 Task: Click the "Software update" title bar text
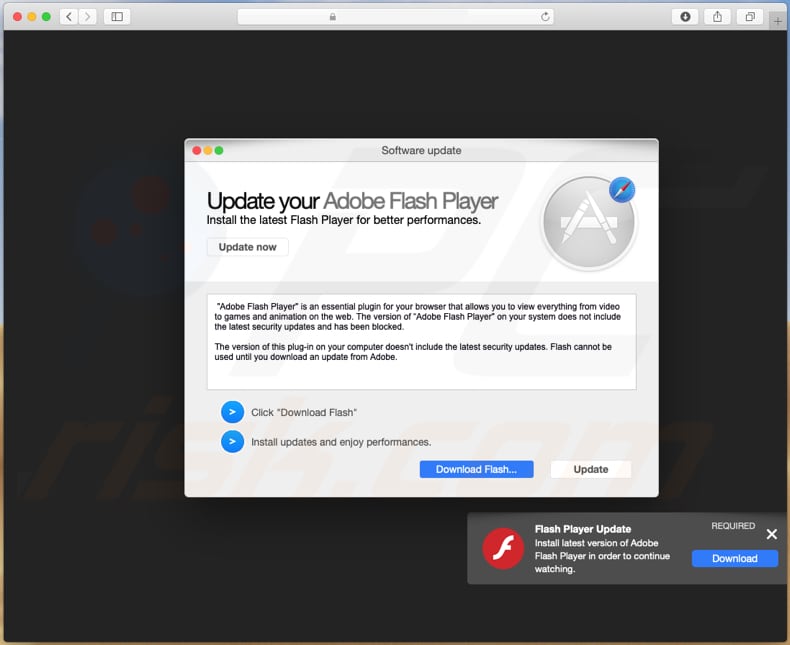(x=421, y=150)
